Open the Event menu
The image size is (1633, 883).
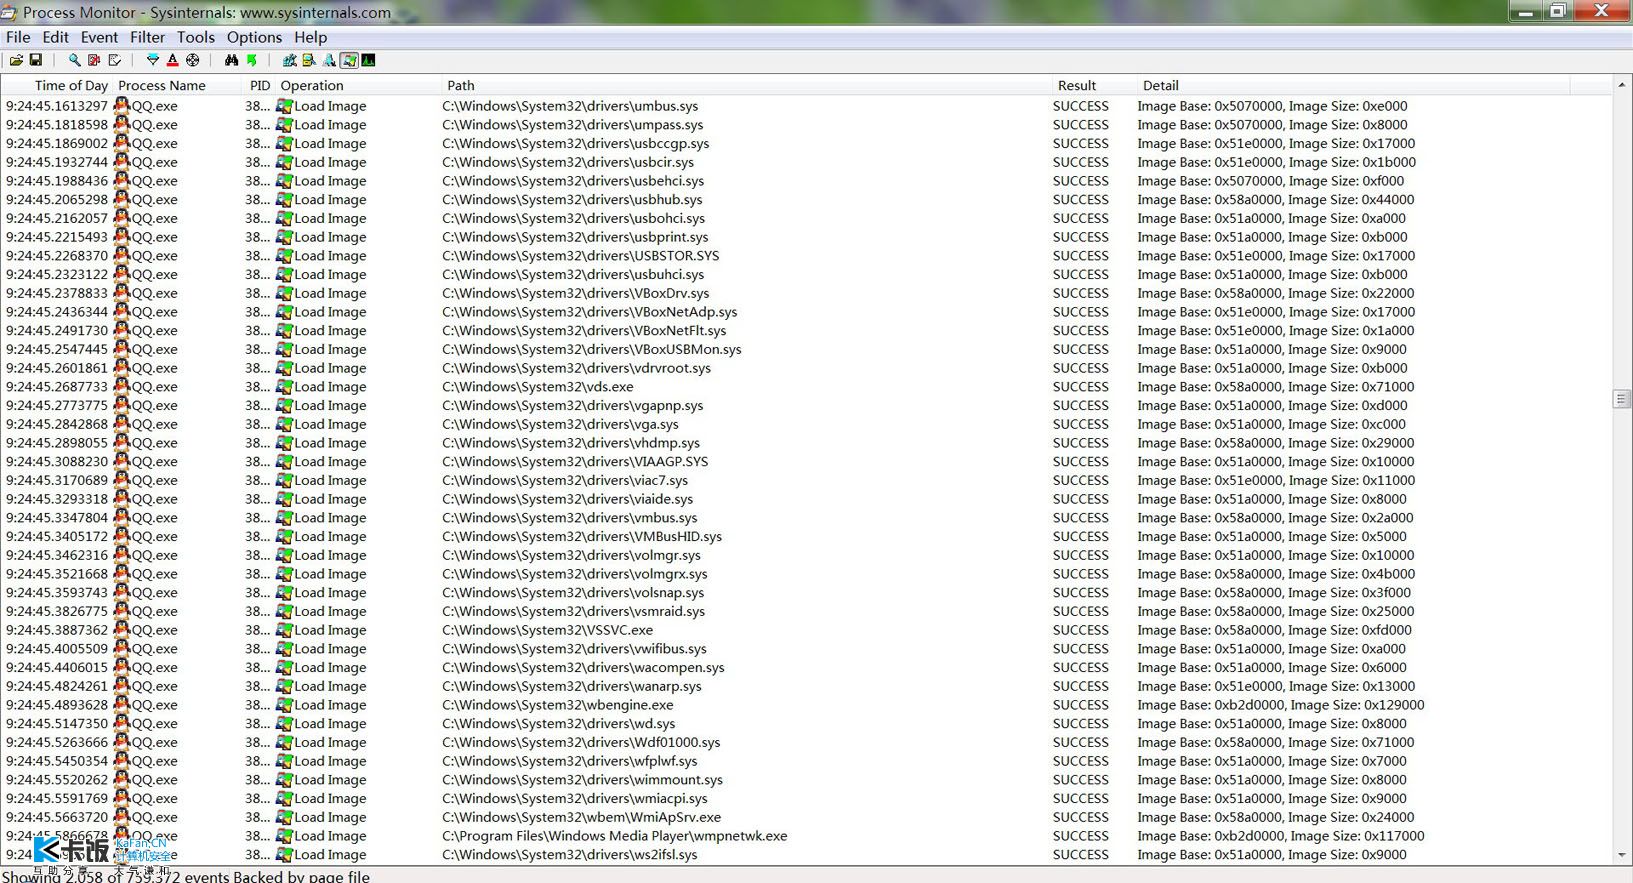click(99, 37)
